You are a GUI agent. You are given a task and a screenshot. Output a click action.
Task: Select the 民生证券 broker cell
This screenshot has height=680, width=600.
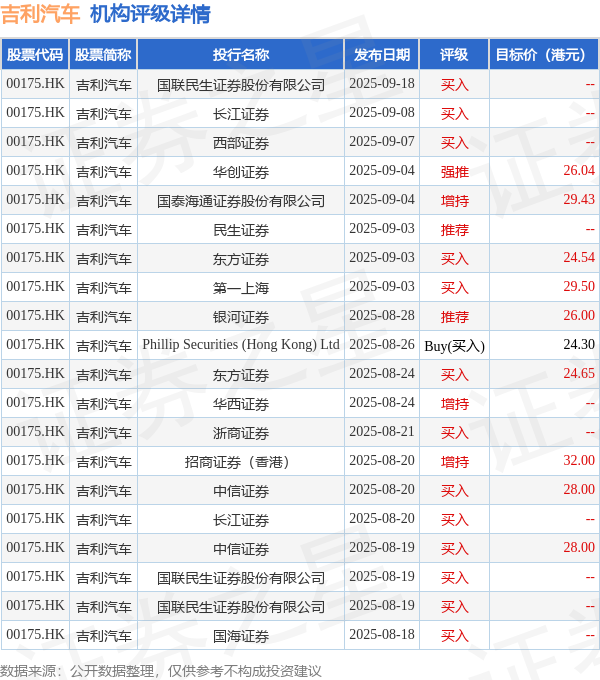click(241, 230)
